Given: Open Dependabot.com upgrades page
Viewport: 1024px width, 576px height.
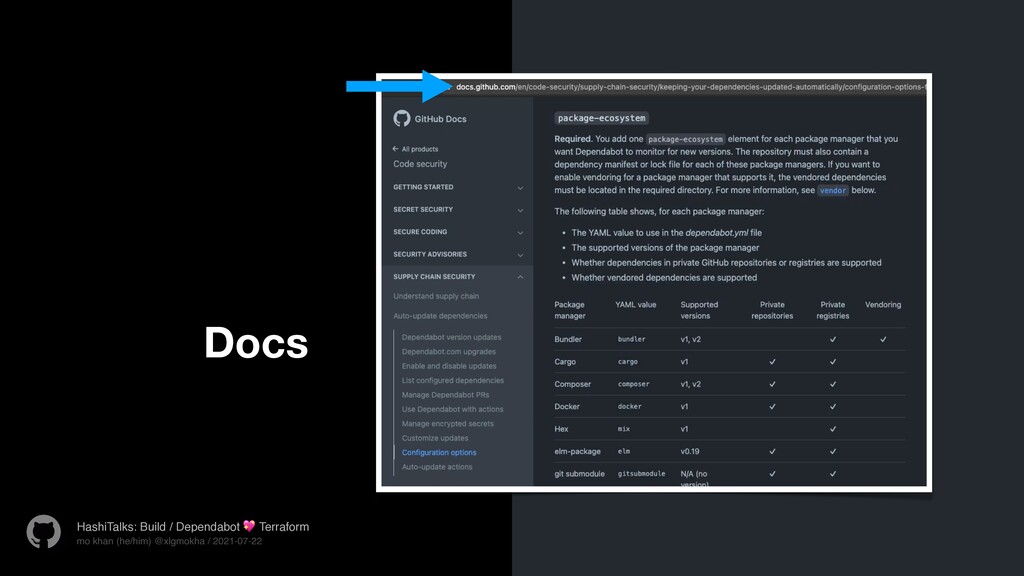Looking at the screenshot, I should pos(449,351).
